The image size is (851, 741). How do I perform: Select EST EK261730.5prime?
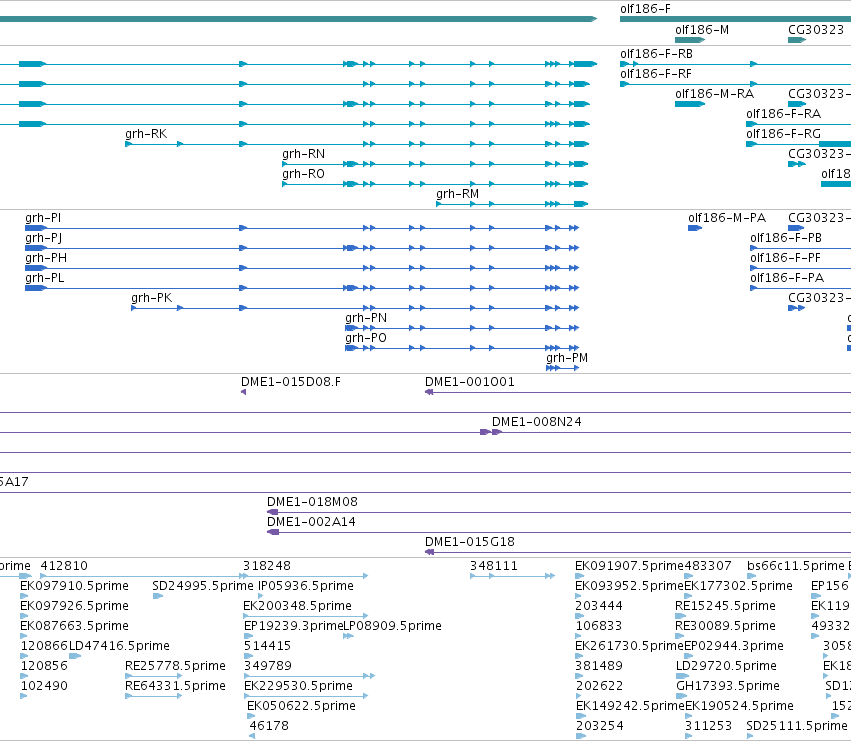coord(630,647)
